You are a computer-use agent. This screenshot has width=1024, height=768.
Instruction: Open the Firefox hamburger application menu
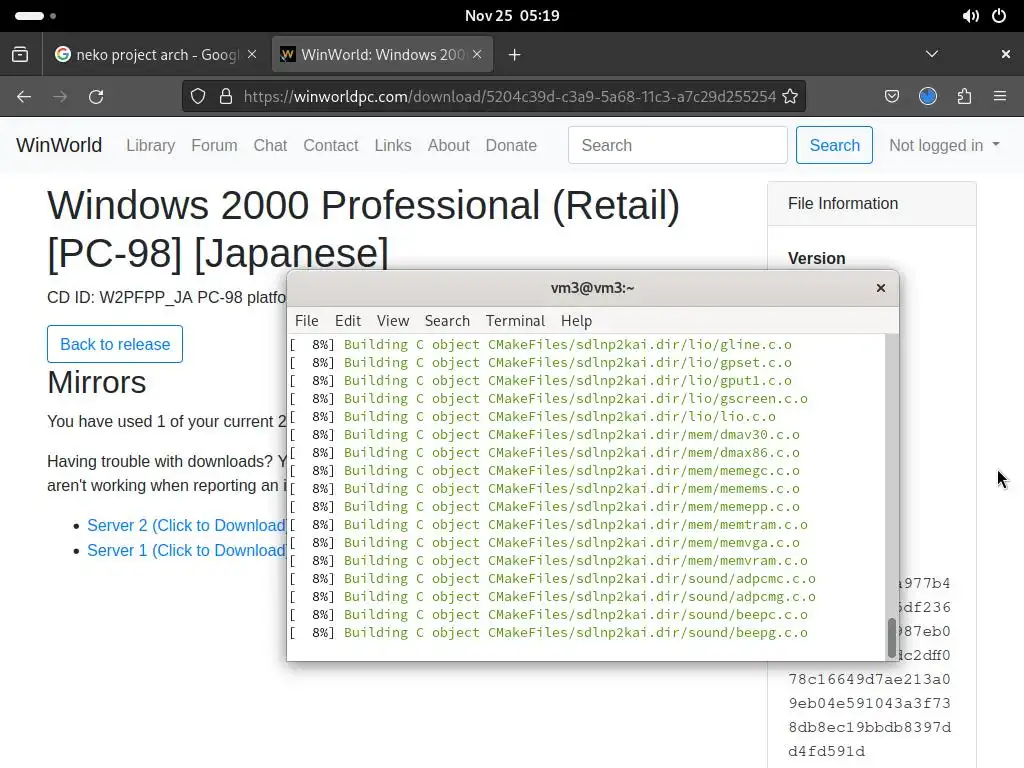(x=1000, y=97)
